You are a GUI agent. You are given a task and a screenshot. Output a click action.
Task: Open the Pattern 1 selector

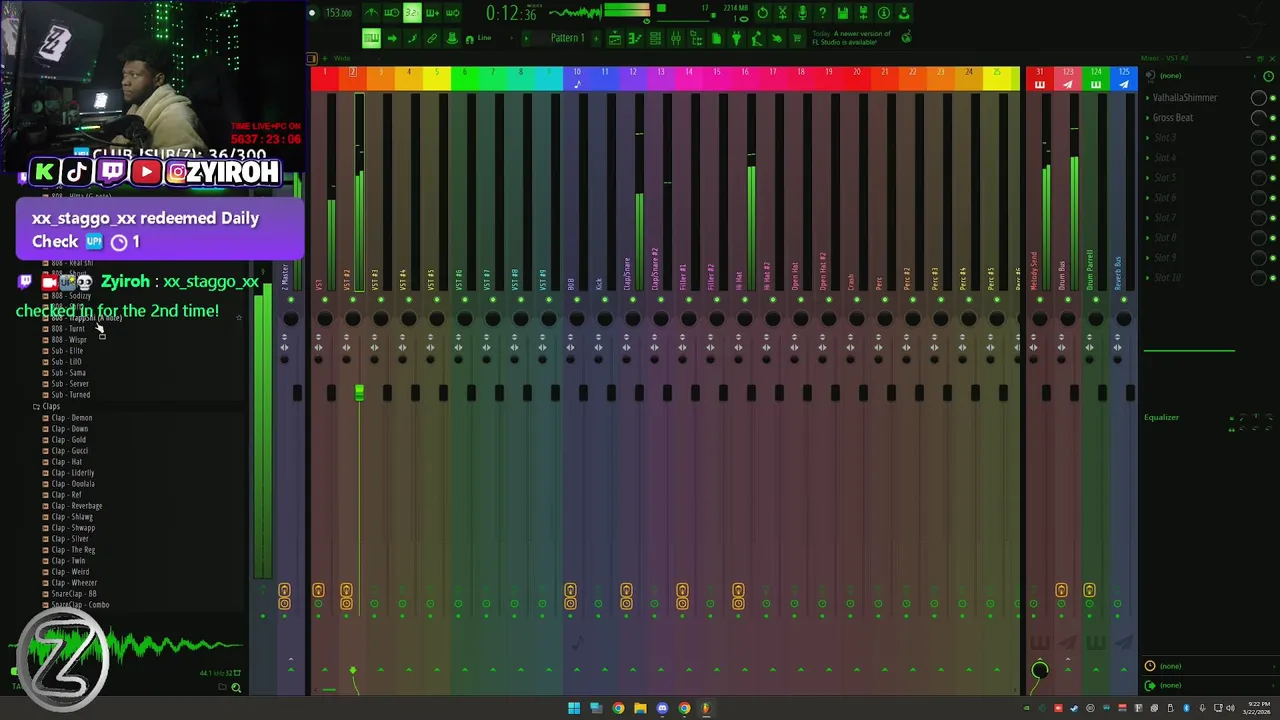(x=567, y=38)
